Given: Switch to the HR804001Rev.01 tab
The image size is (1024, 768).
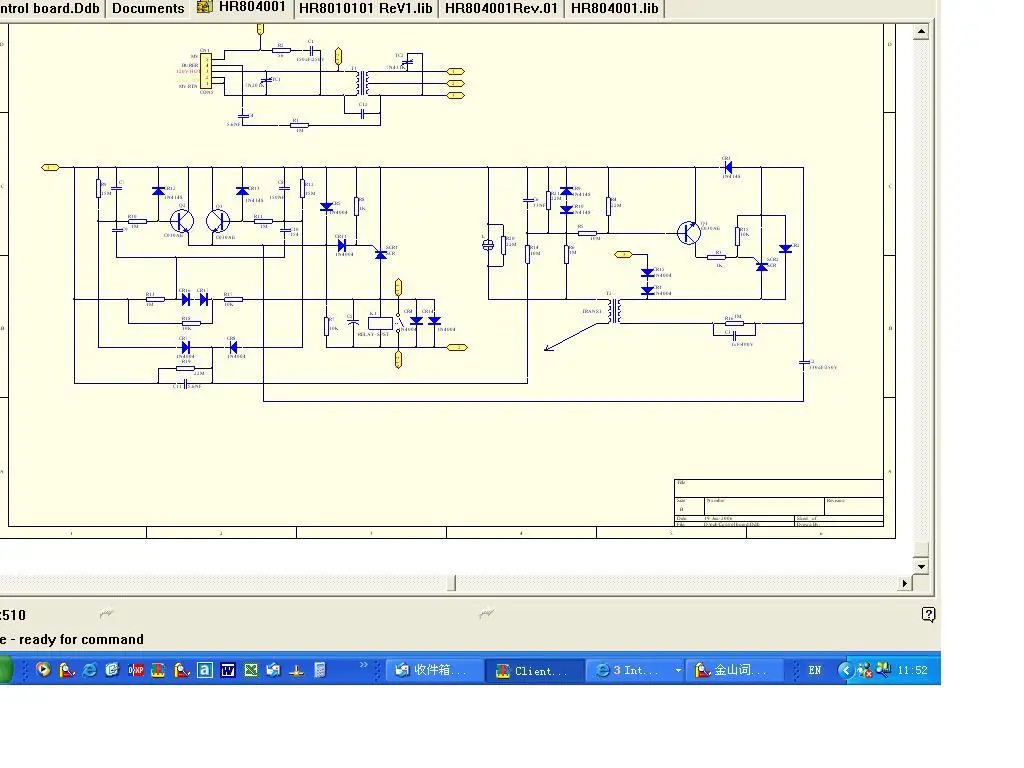Looking at the screenshot, I should pos(501,8).
